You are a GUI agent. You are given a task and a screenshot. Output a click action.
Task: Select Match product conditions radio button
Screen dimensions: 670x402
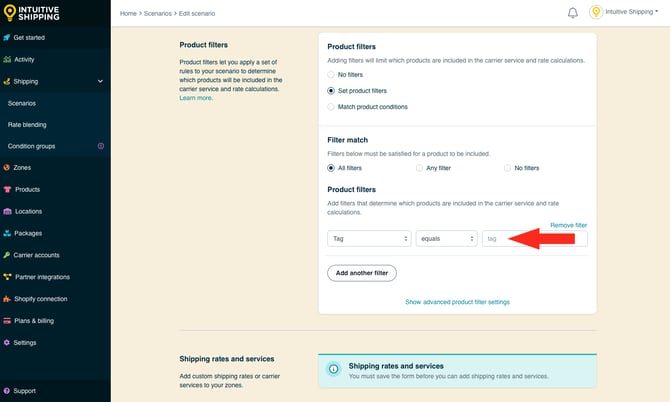pos(332,107)
